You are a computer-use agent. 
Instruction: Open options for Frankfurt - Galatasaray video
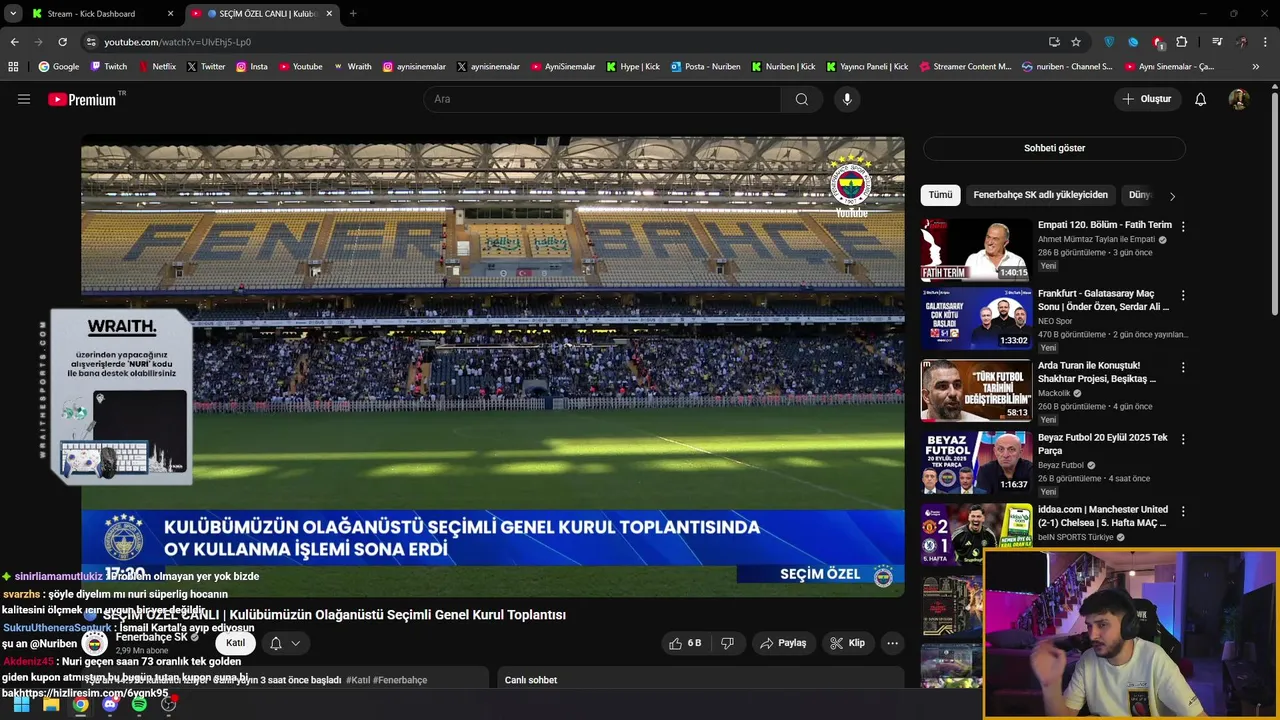[1183, 295]
